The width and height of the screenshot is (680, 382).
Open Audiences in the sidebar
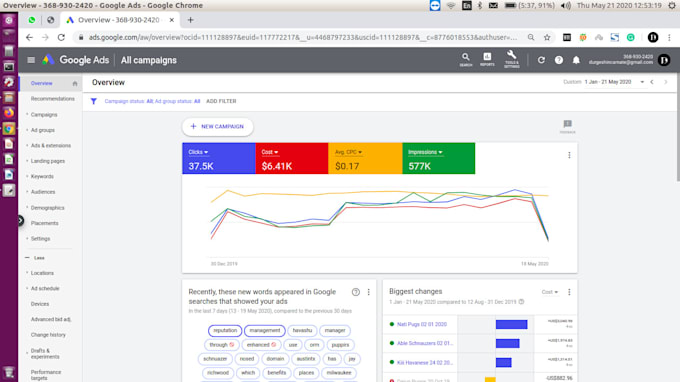[43, 192]
